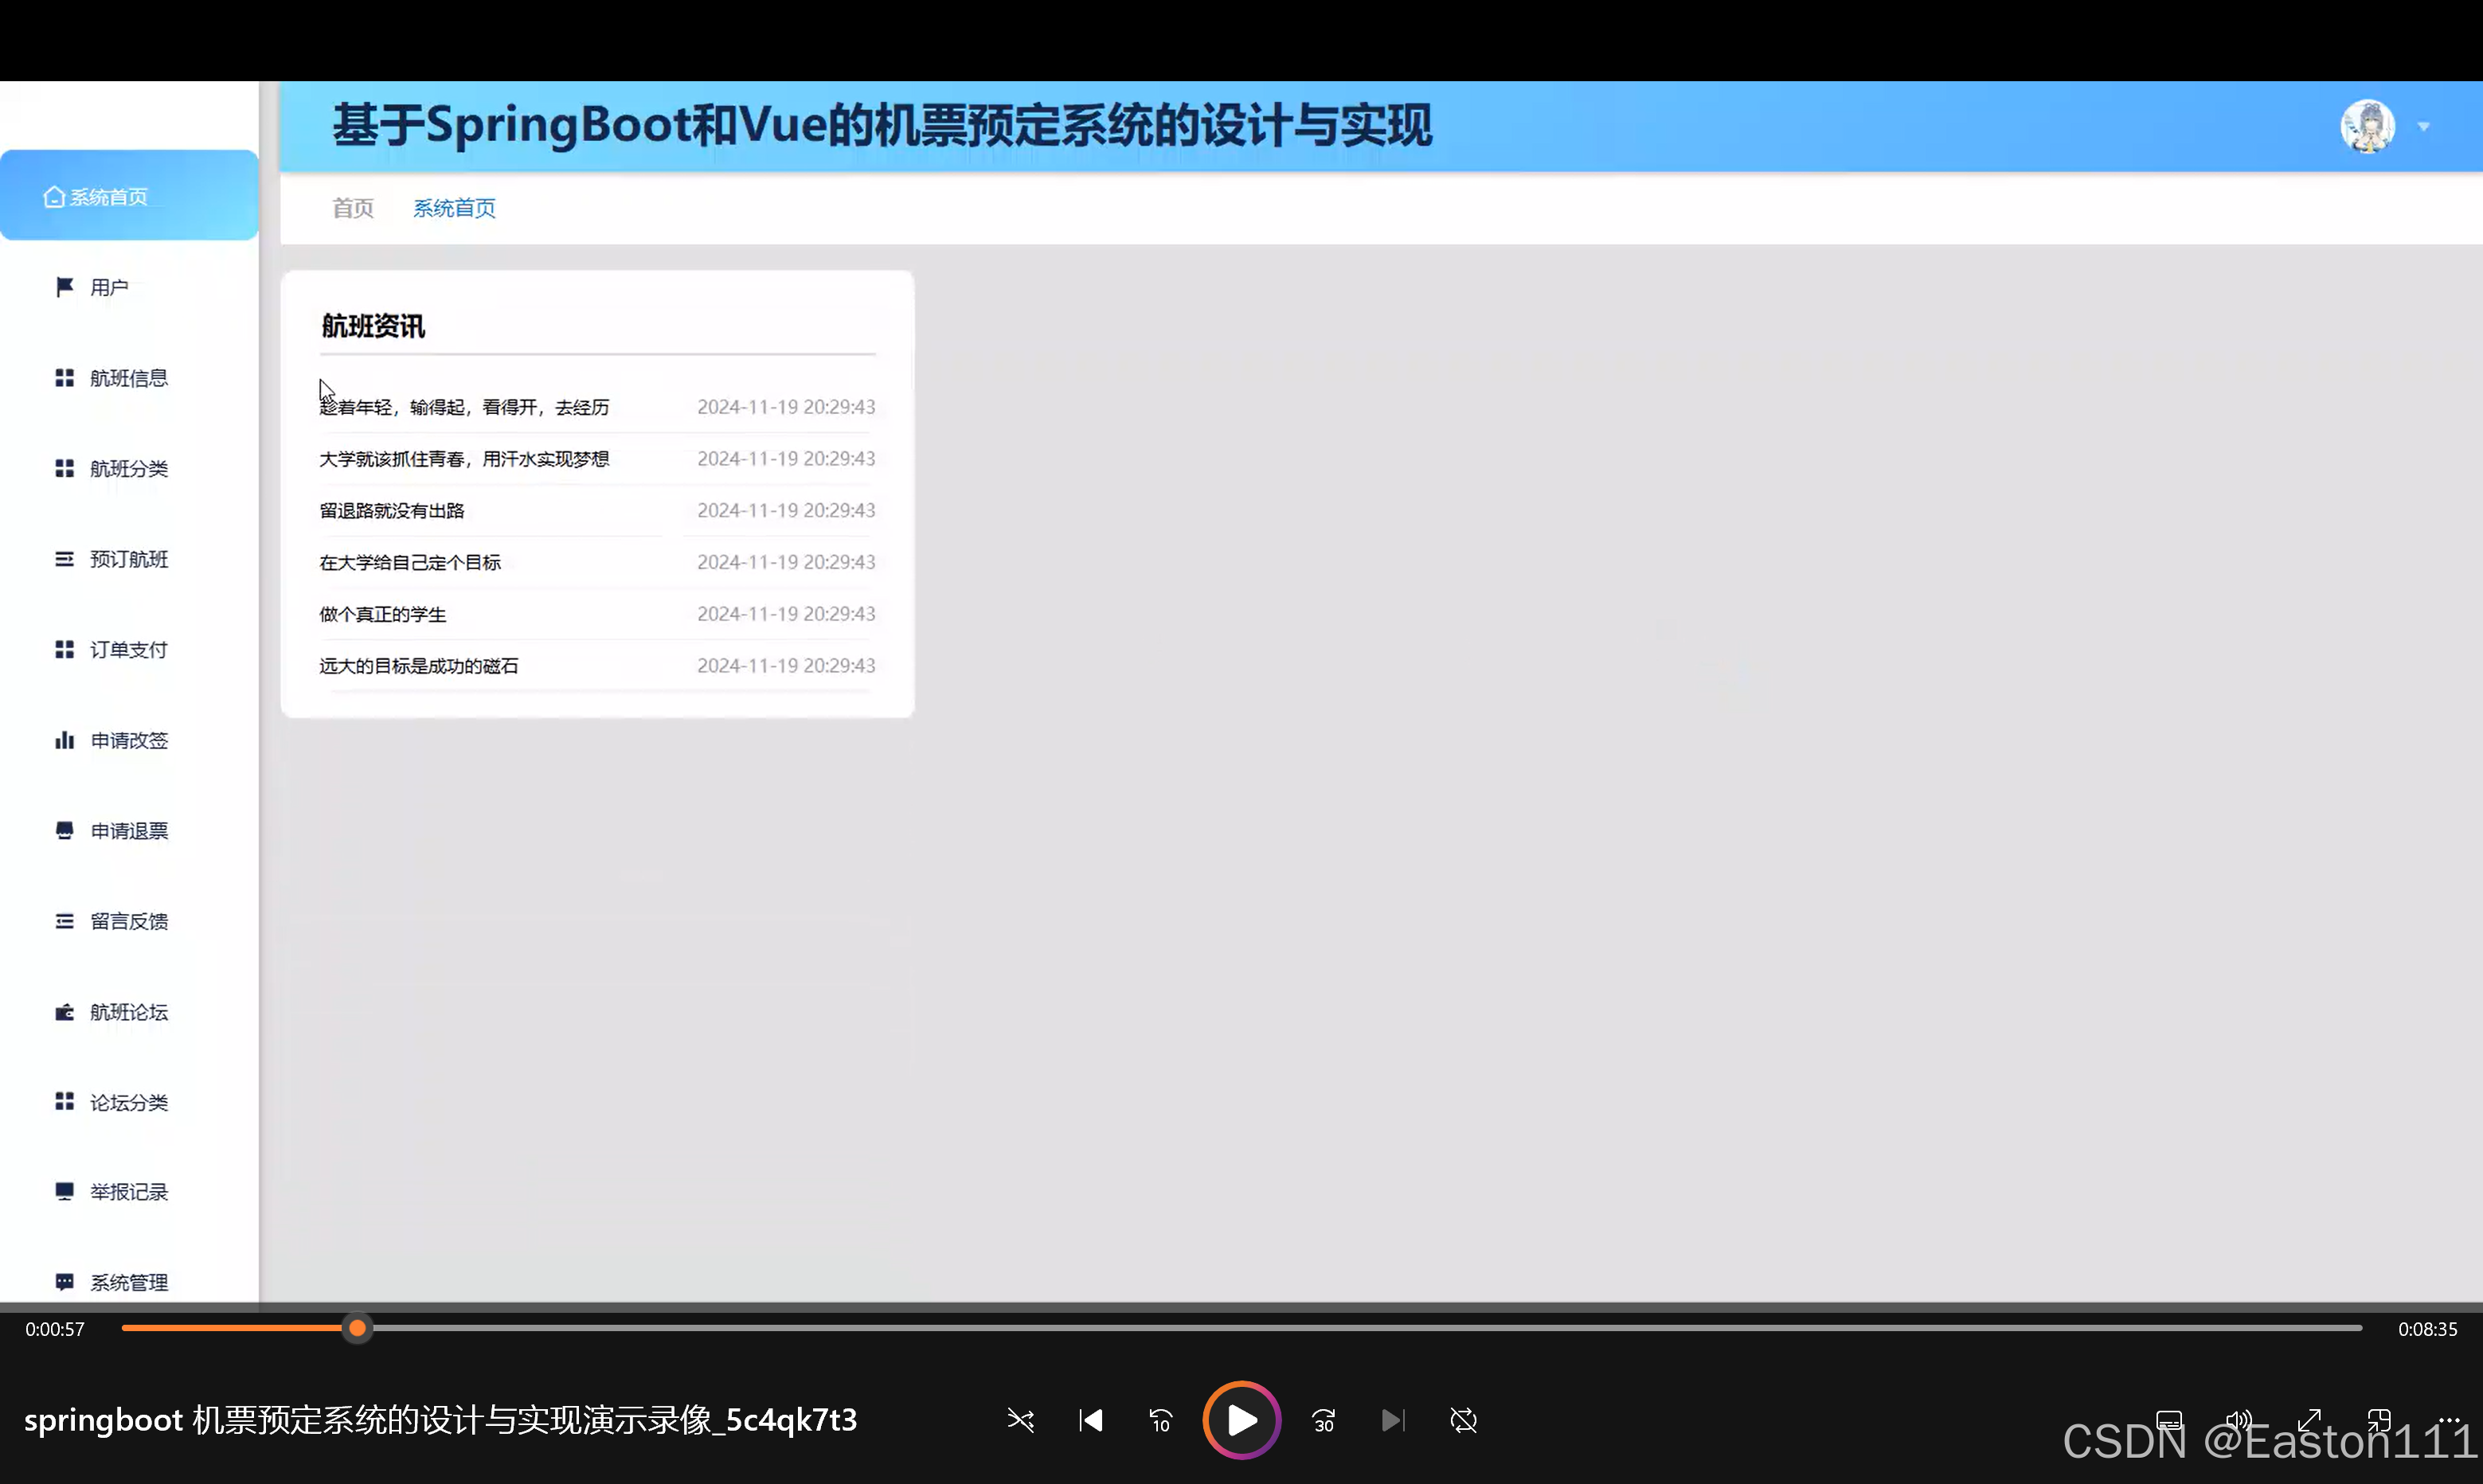Go to the next track
Viewport: 2483px width, 1484px height.
tap(1393, 1420)
